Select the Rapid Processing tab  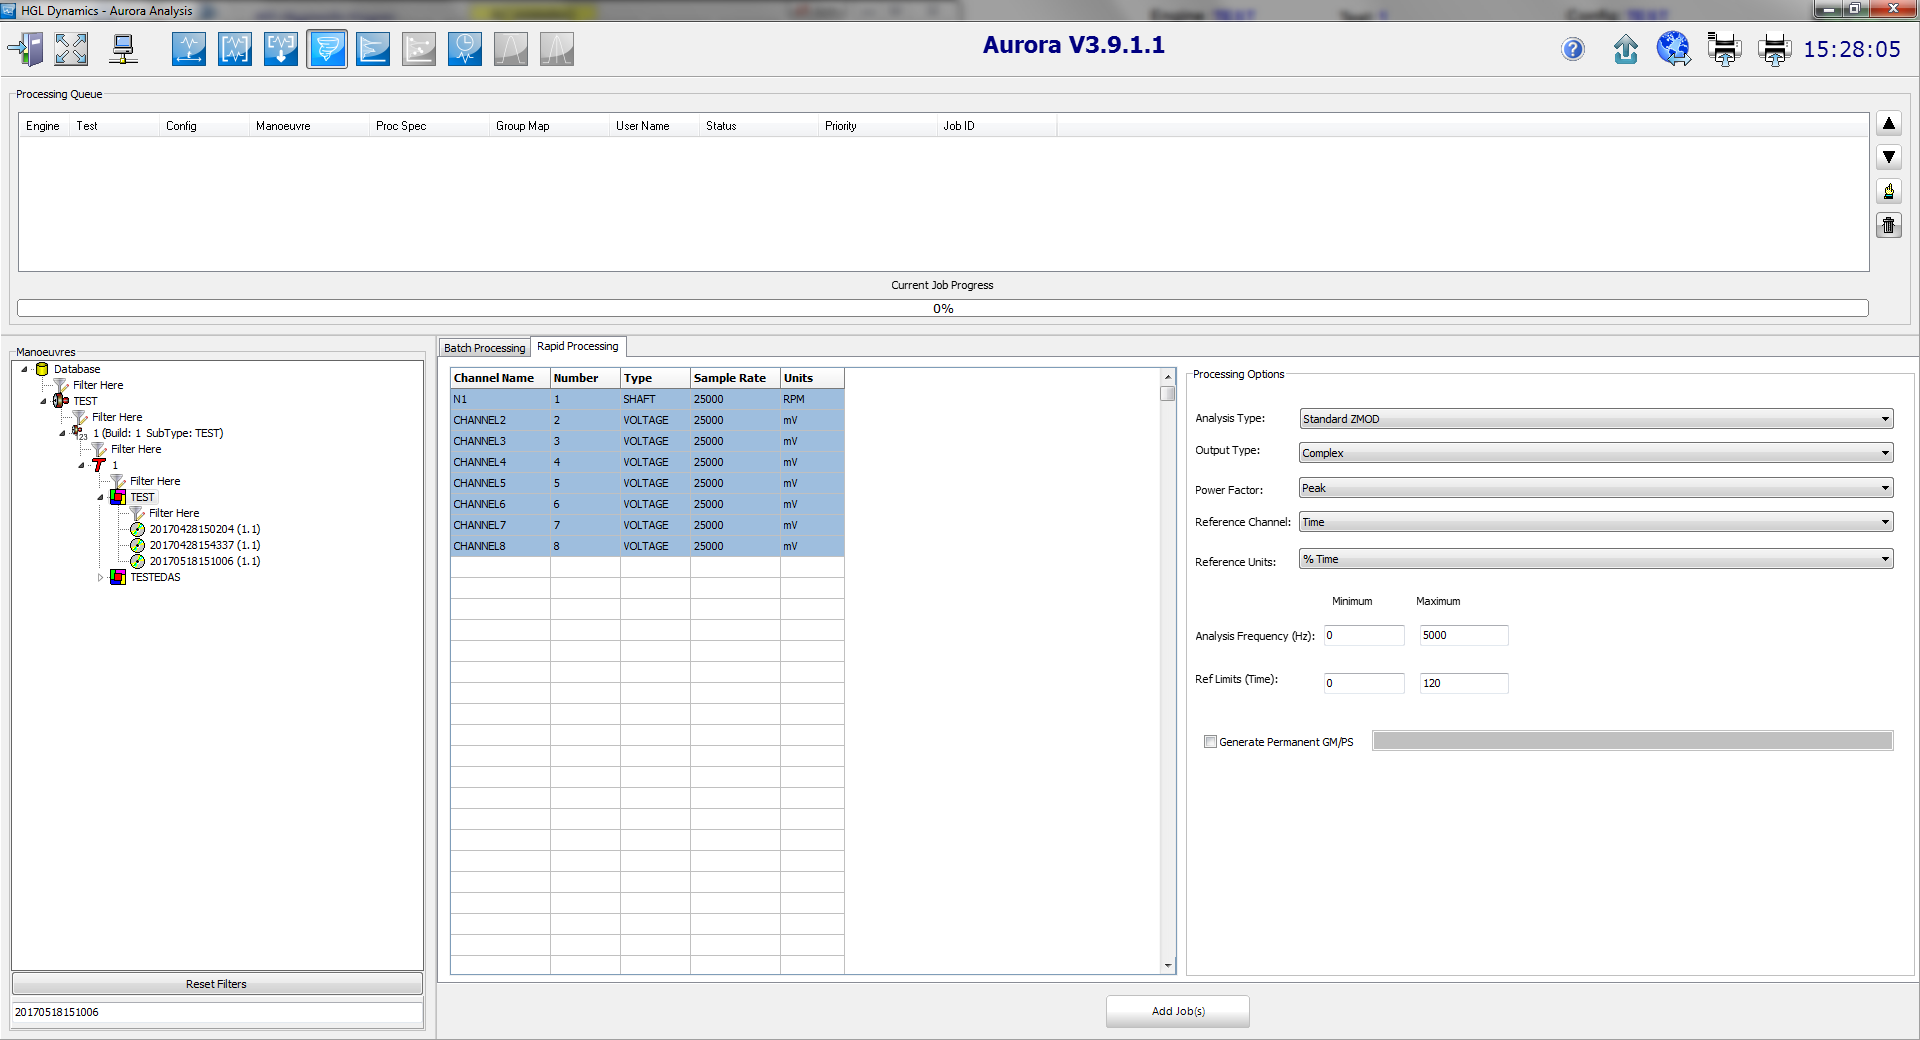(578, 346)
